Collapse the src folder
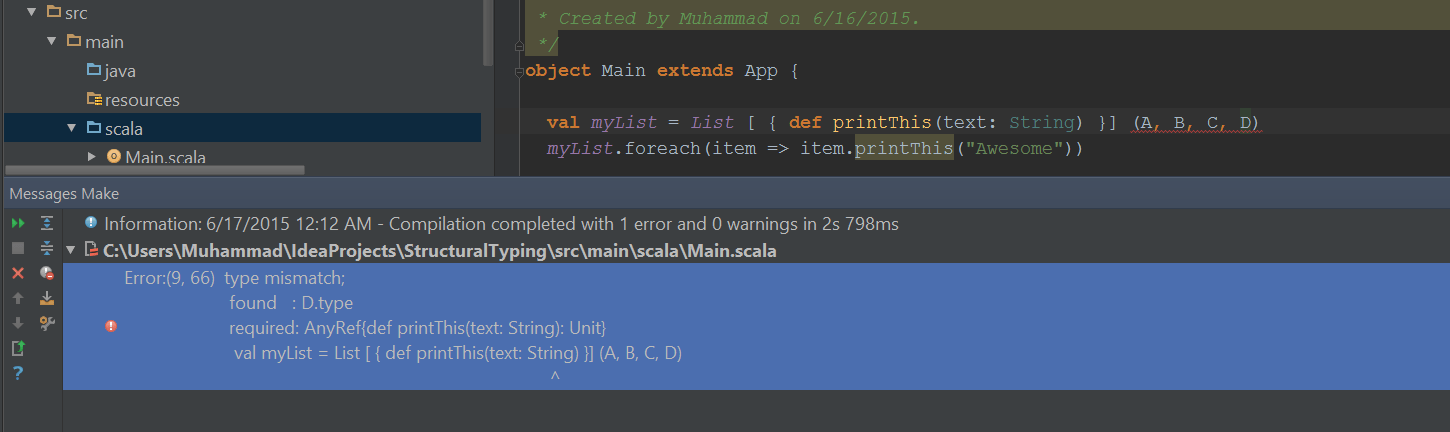The height and width of the screenshot is (432, 1450). click(31, 13)
